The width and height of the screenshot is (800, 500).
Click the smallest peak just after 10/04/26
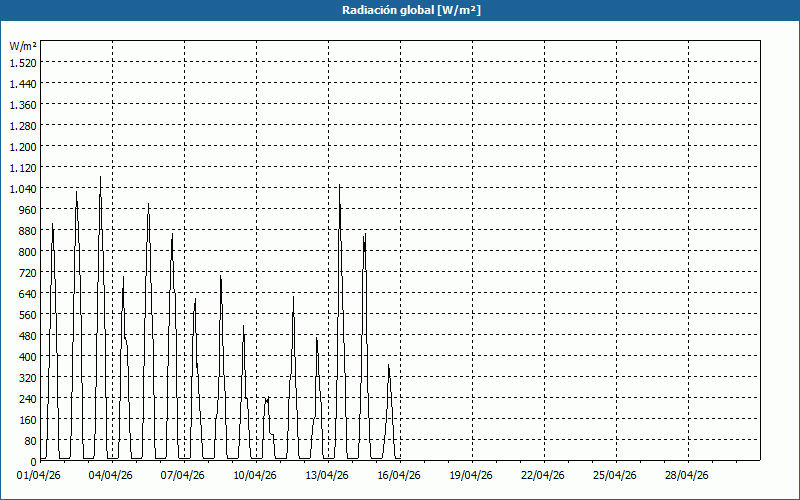pyautogui.click(x=267, y=400)
